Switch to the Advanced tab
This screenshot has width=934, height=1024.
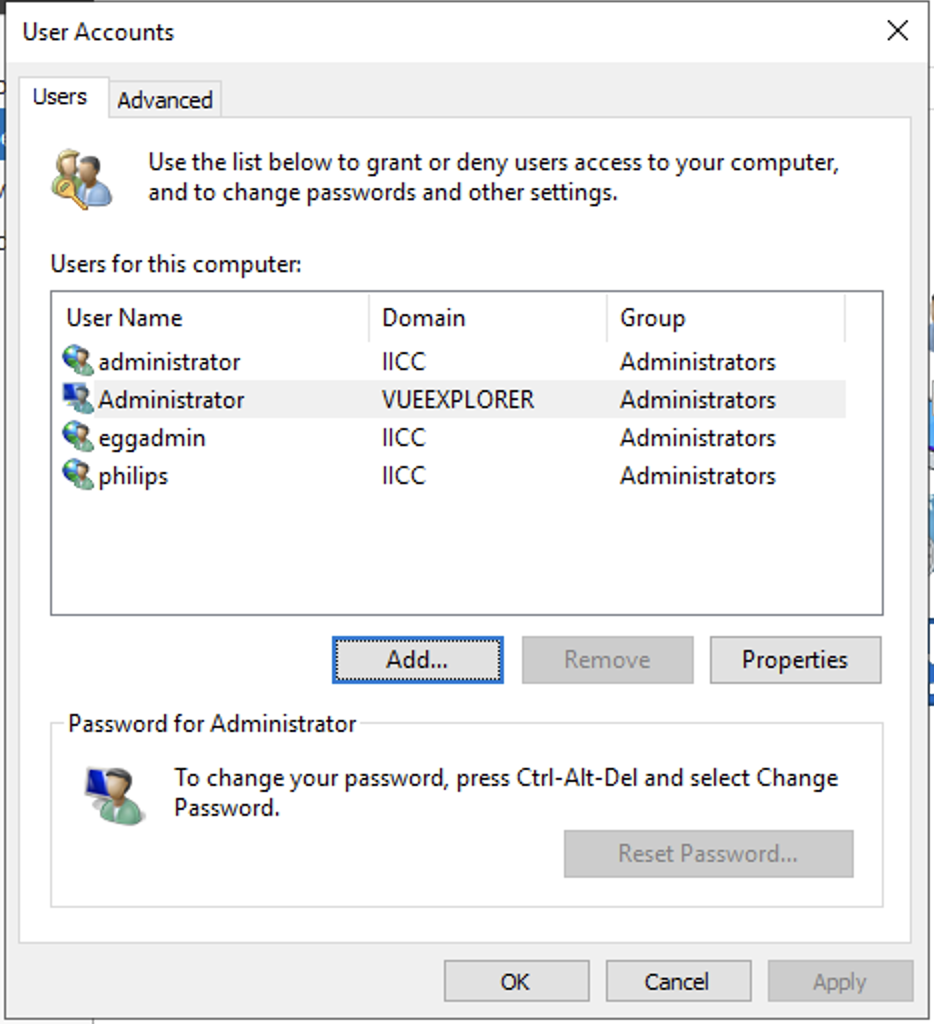tap(165, 100)
